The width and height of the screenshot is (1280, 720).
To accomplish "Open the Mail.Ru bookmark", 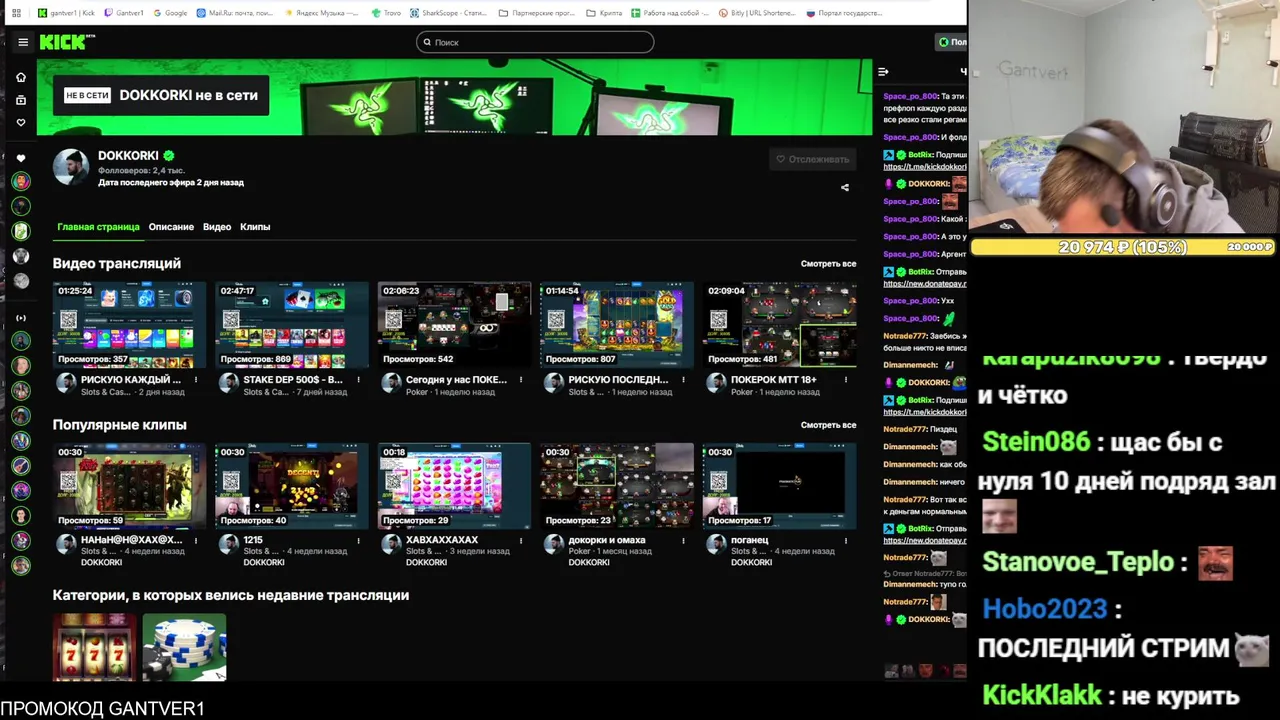I will click(x=234, y=13).
